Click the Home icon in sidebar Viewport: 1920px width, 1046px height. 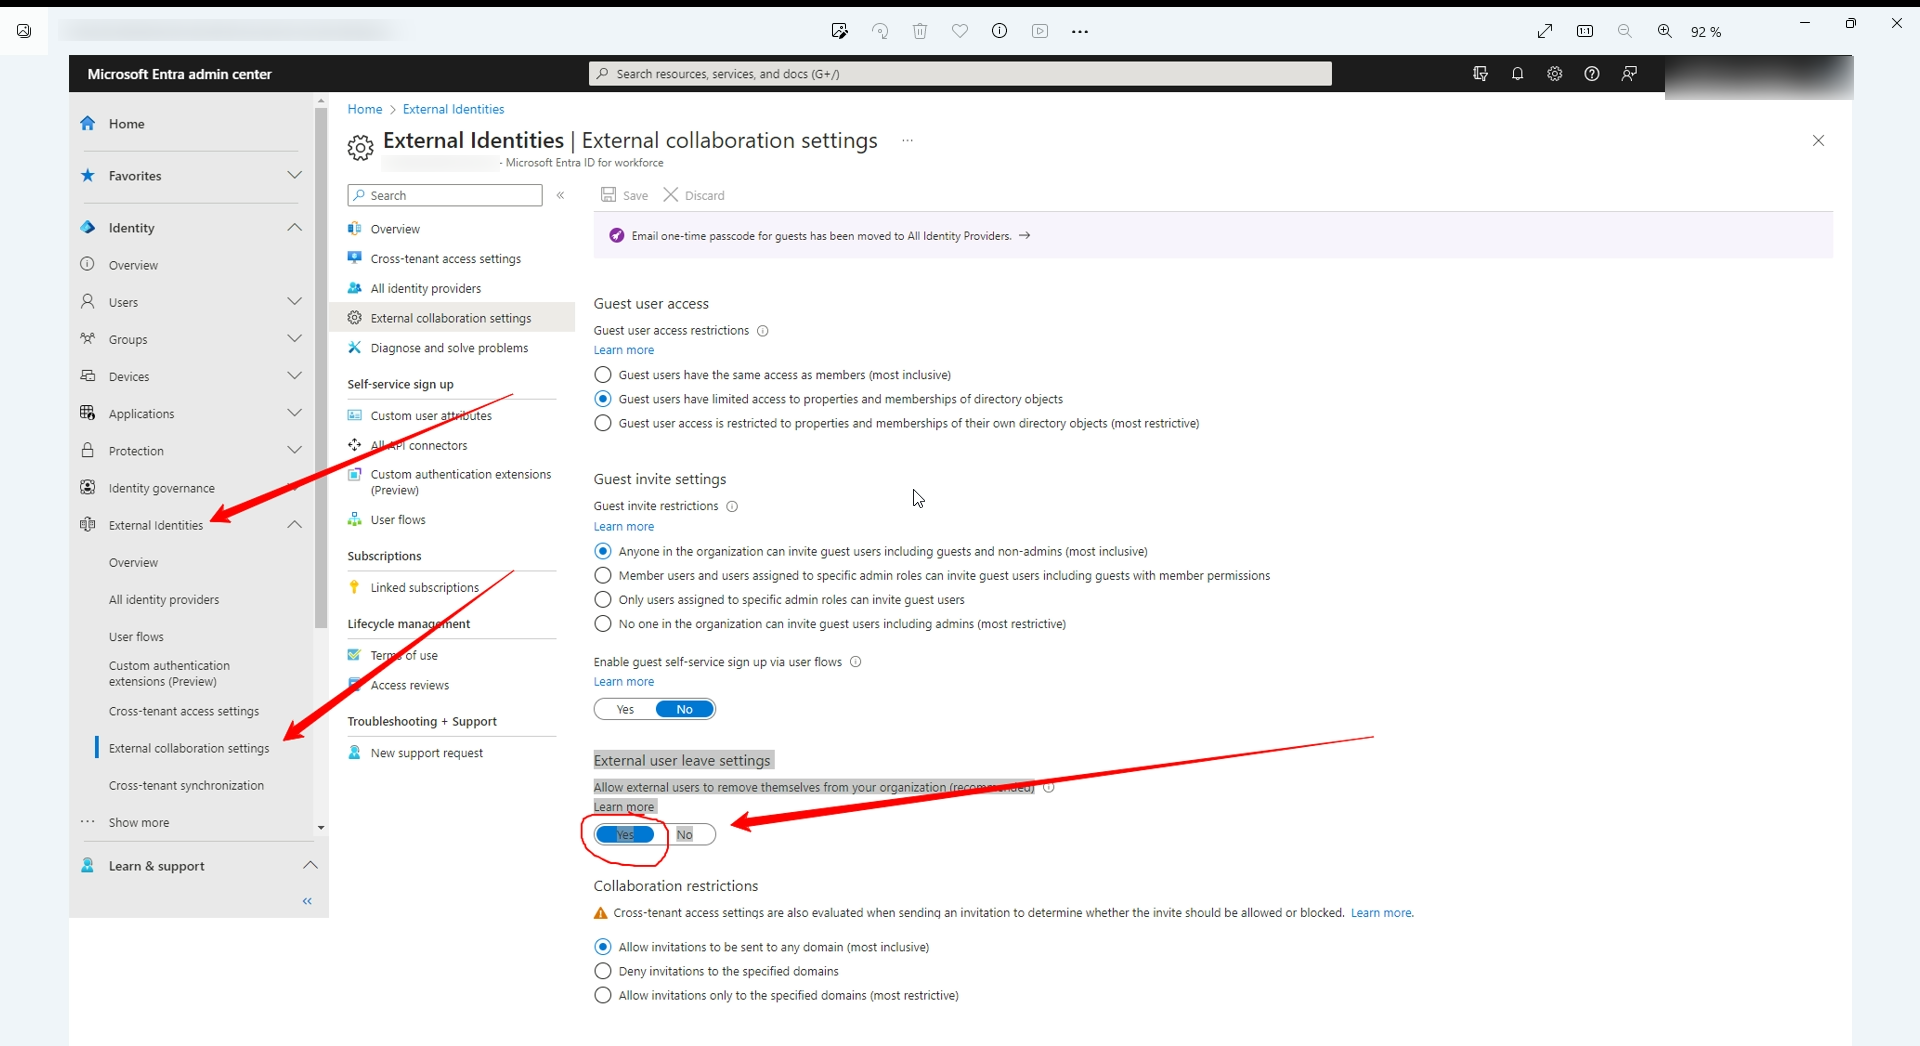[x=88, y=123]
